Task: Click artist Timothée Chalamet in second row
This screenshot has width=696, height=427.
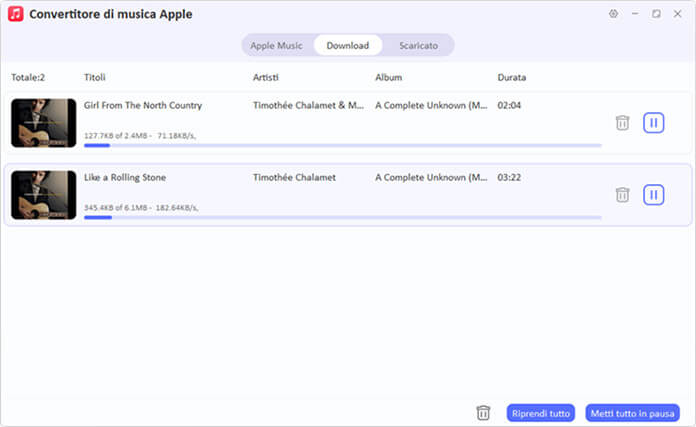Action: pos(294,177)
